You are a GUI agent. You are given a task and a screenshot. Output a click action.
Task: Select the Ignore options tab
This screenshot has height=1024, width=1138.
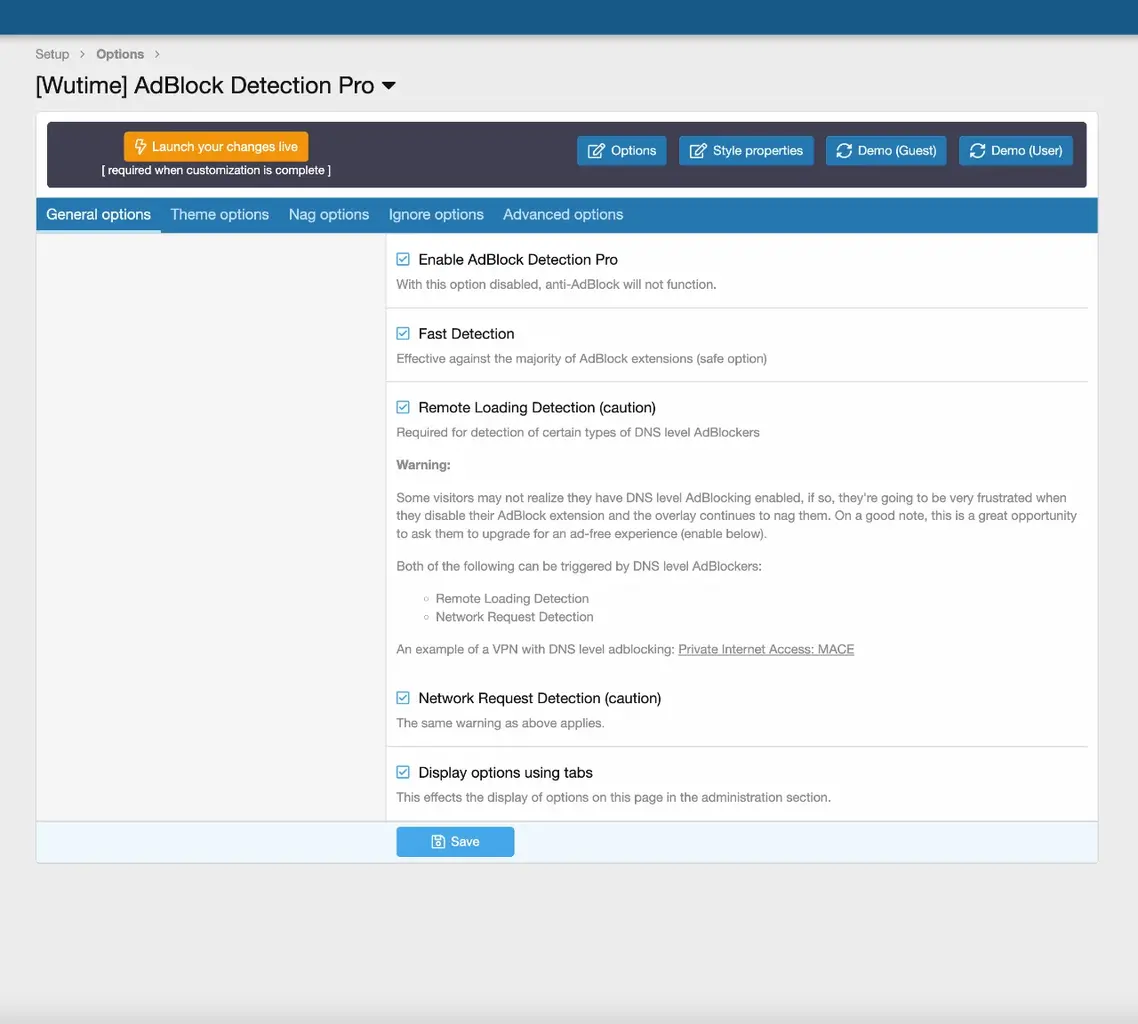tap(436, 214)
